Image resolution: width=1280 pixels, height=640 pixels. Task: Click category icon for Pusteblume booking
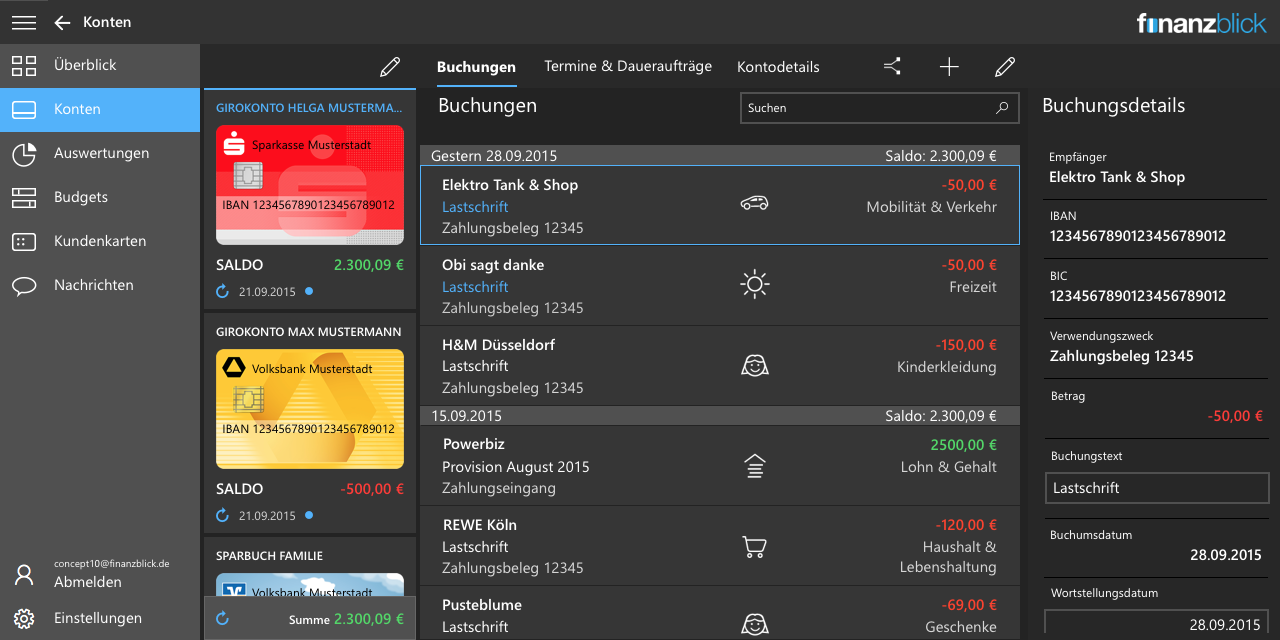[x=755, y=625]
